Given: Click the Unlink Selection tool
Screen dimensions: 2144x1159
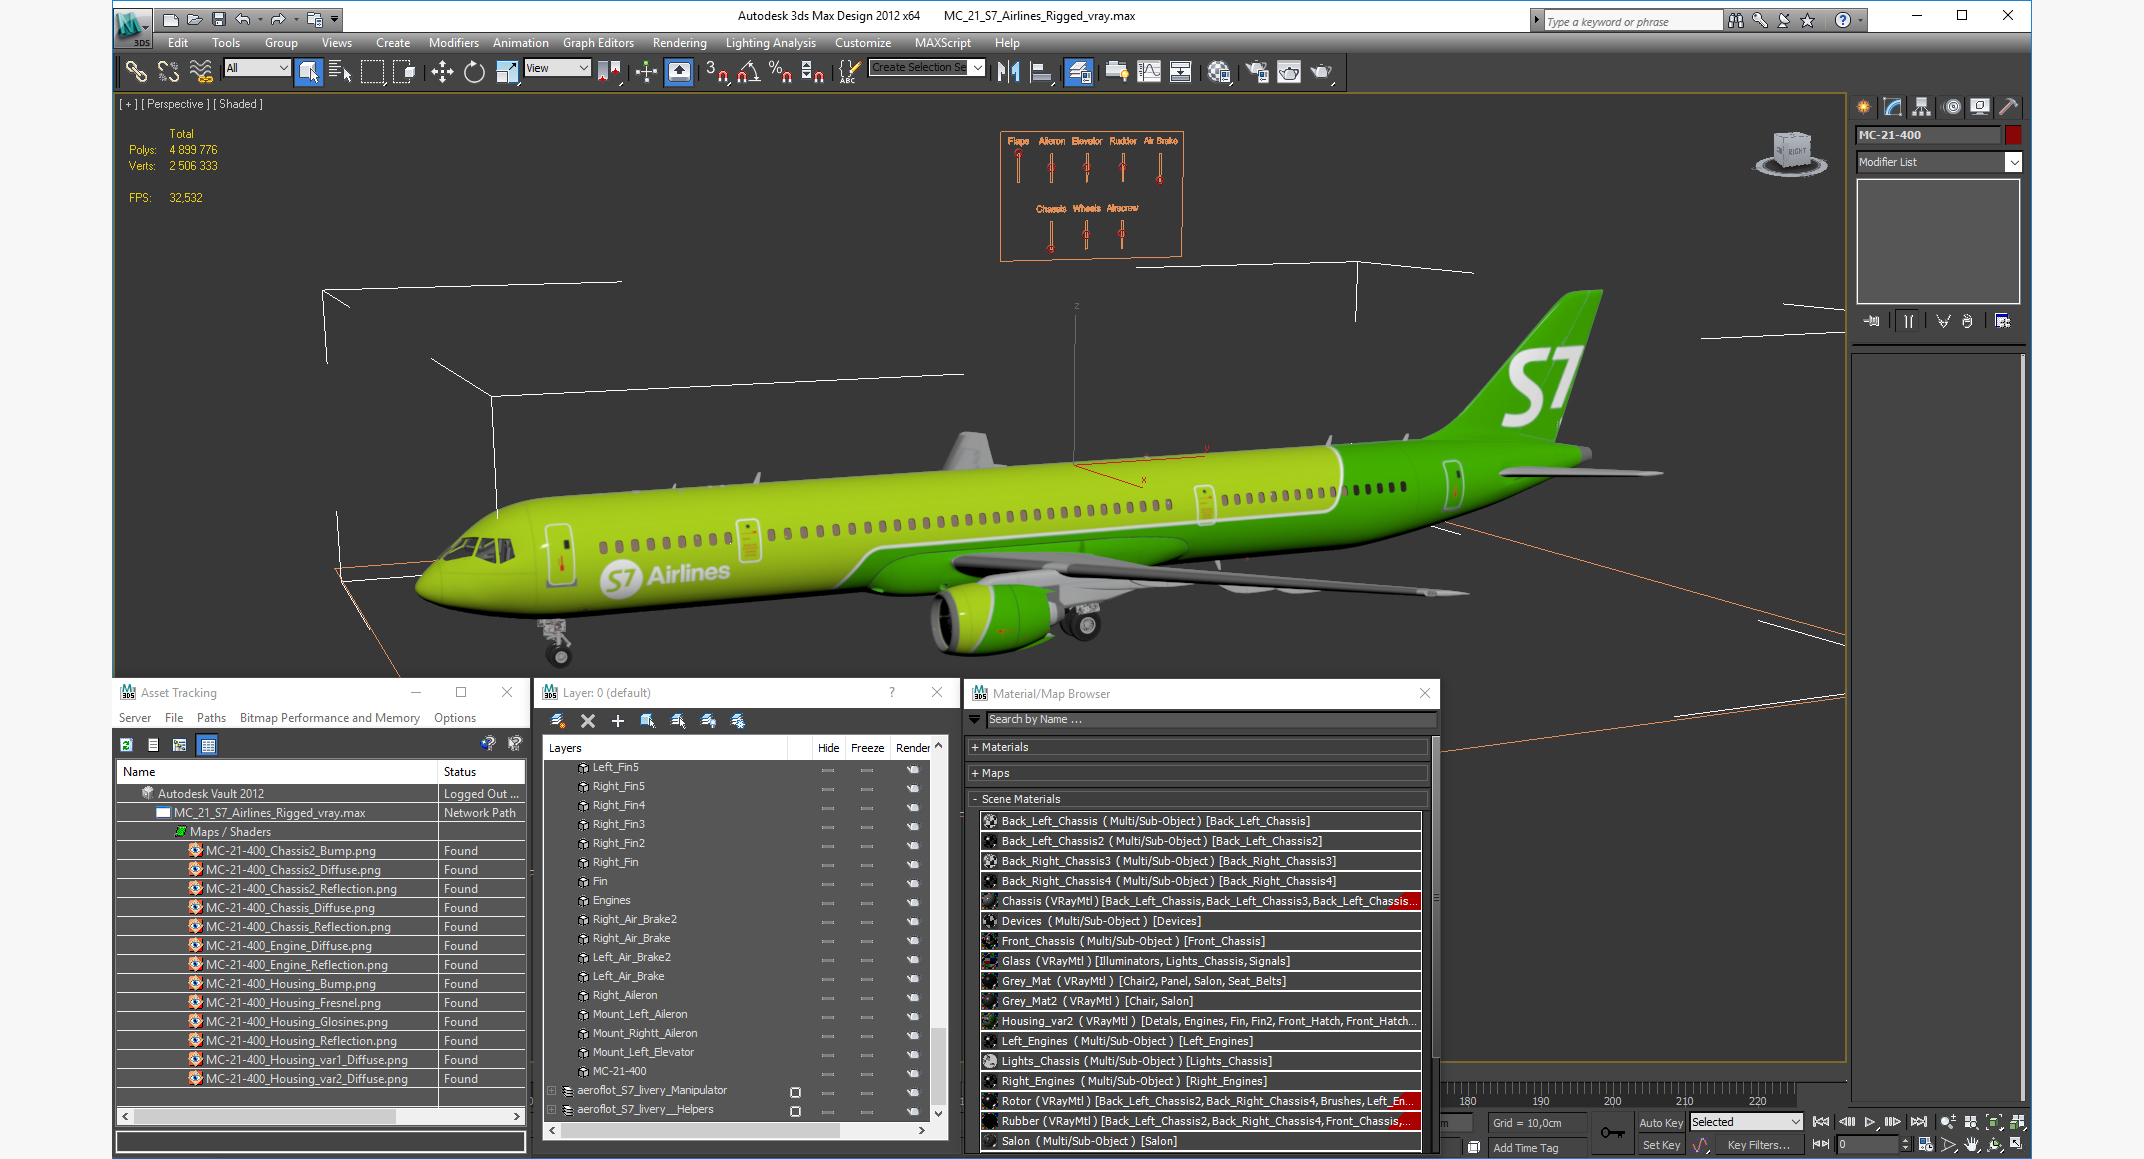Looking at the screenshot, I should coord(168,71).
